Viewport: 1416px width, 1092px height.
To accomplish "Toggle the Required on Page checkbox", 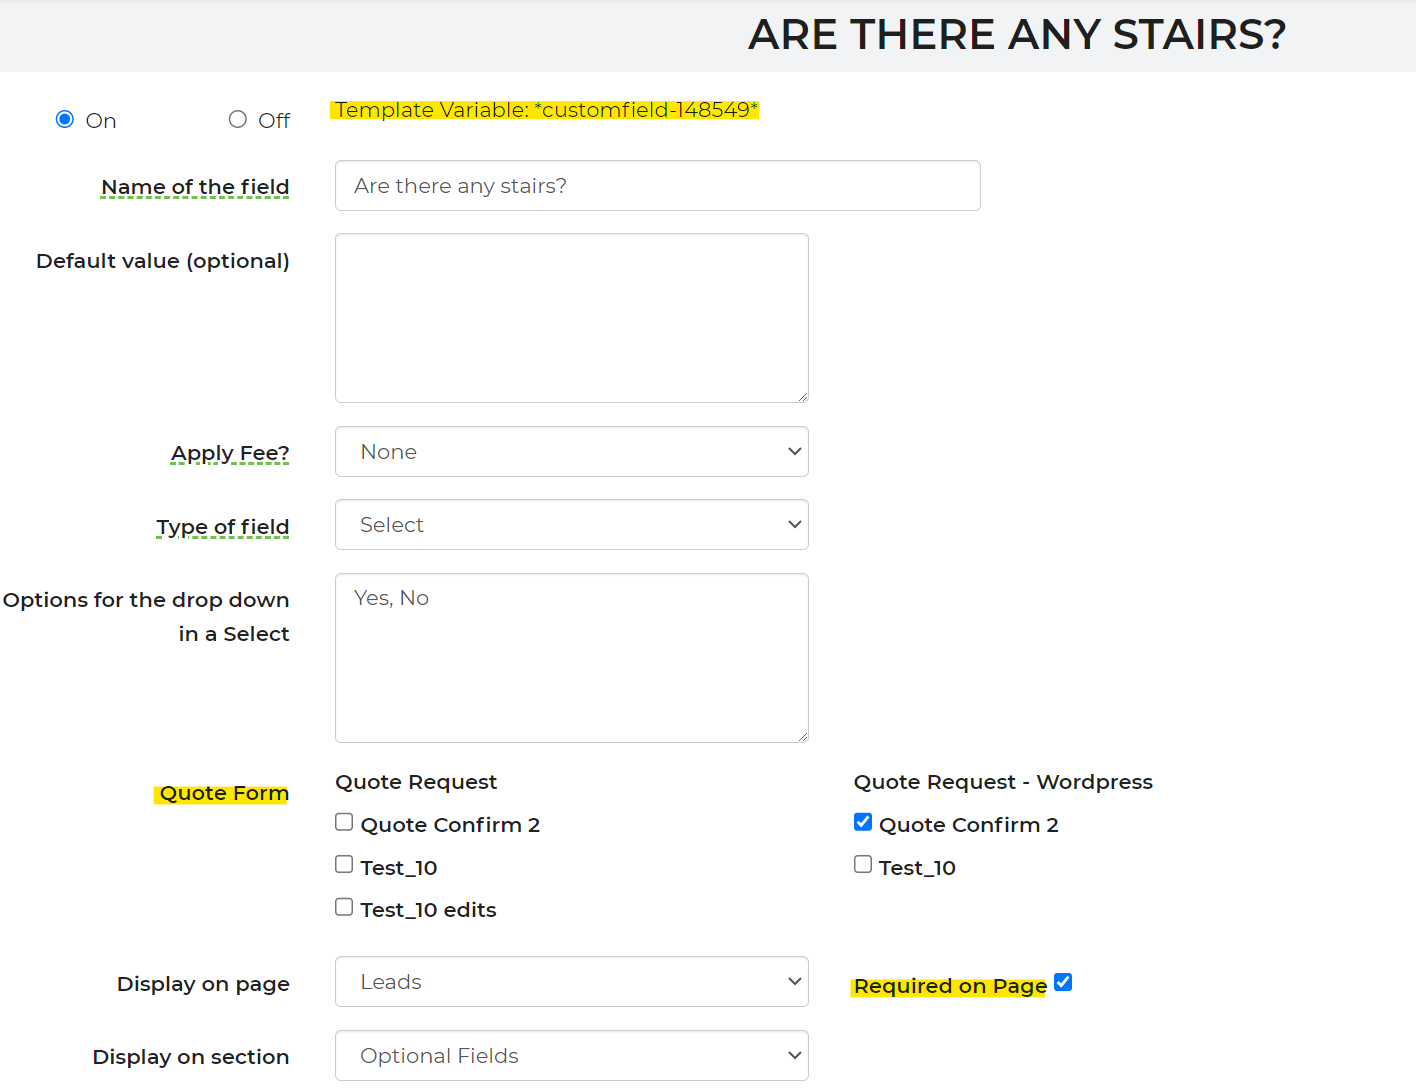I will 1063,982.
